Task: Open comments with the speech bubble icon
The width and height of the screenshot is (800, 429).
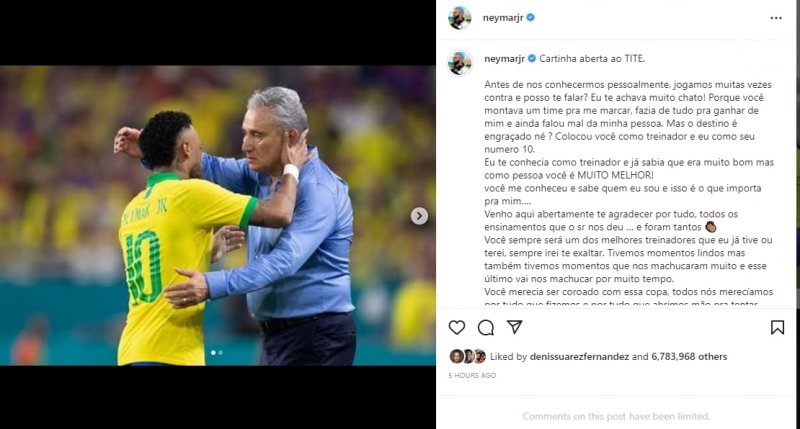Action: click(486, 327)
